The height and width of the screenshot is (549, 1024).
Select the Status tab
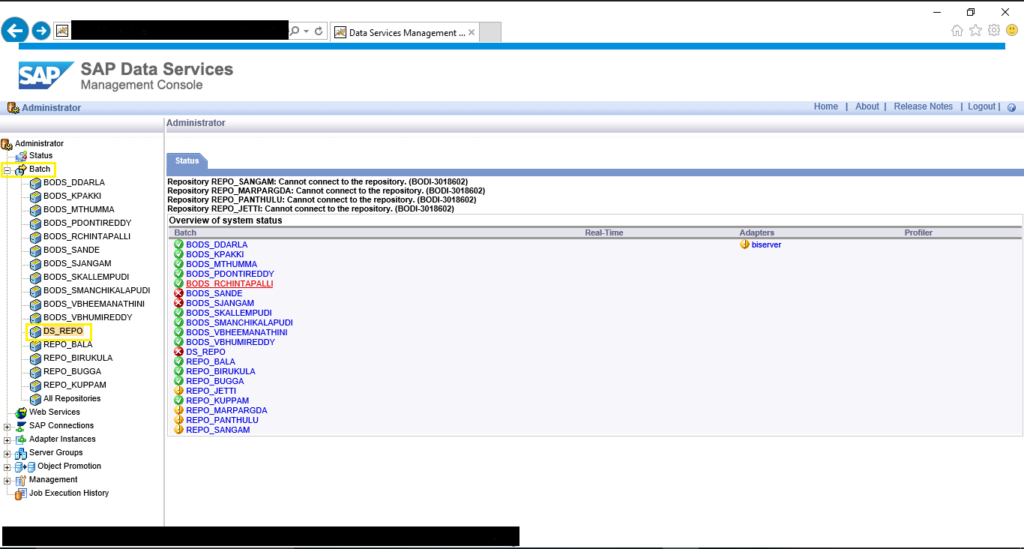click(187, 161)
